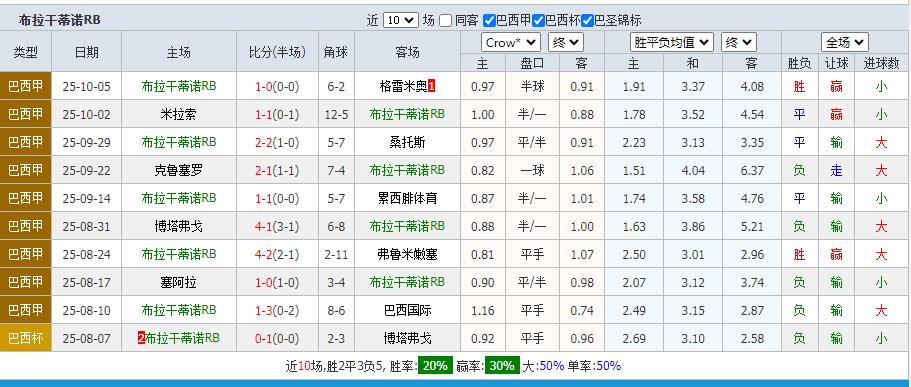
Task: Click the red card badge beside 格雷米奥
Action: tap(432, 87)
